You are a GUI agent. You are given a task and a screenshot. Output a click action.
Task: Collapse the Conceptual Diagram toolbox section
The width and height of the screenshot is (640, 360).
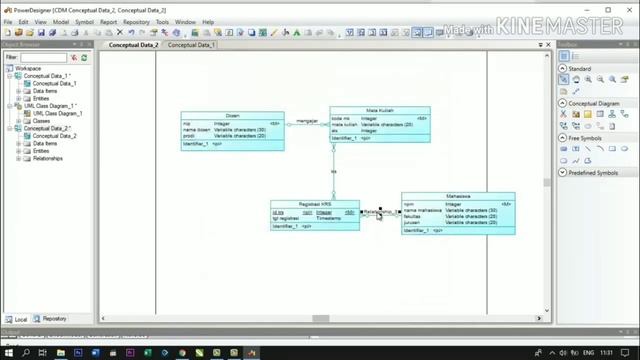click(x=562, y=103)
